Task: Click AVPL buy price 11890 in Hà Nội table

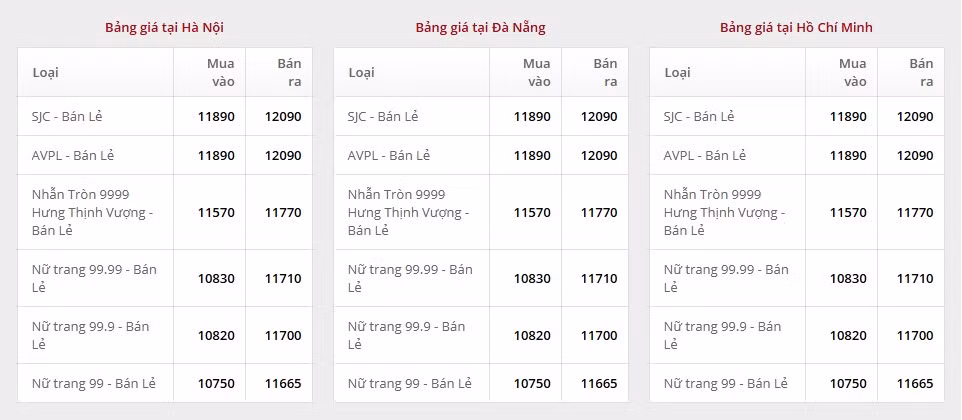Action: point(217,156)
